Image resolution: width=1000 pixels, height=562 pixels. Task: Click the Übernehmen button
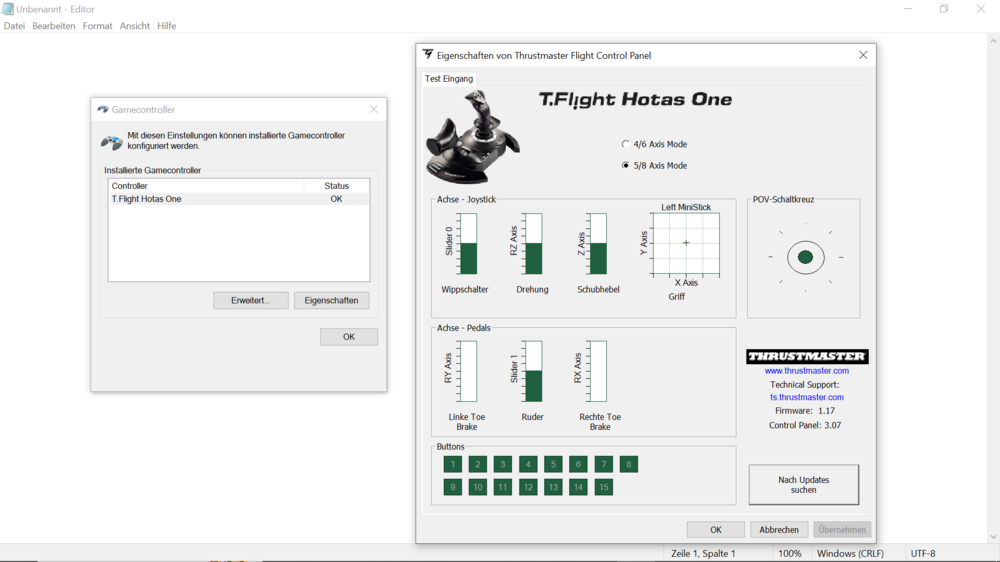(842, 529)
